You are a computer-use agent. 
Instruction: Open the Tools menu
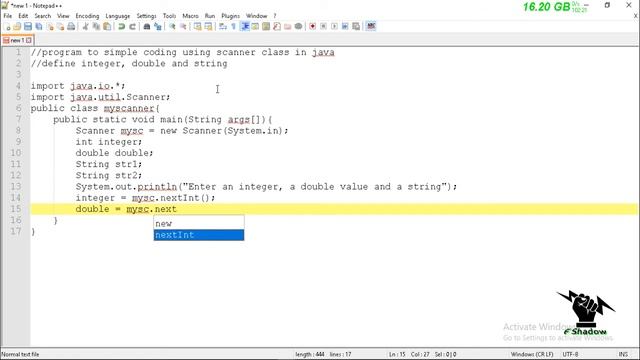(x=169, y=16)
